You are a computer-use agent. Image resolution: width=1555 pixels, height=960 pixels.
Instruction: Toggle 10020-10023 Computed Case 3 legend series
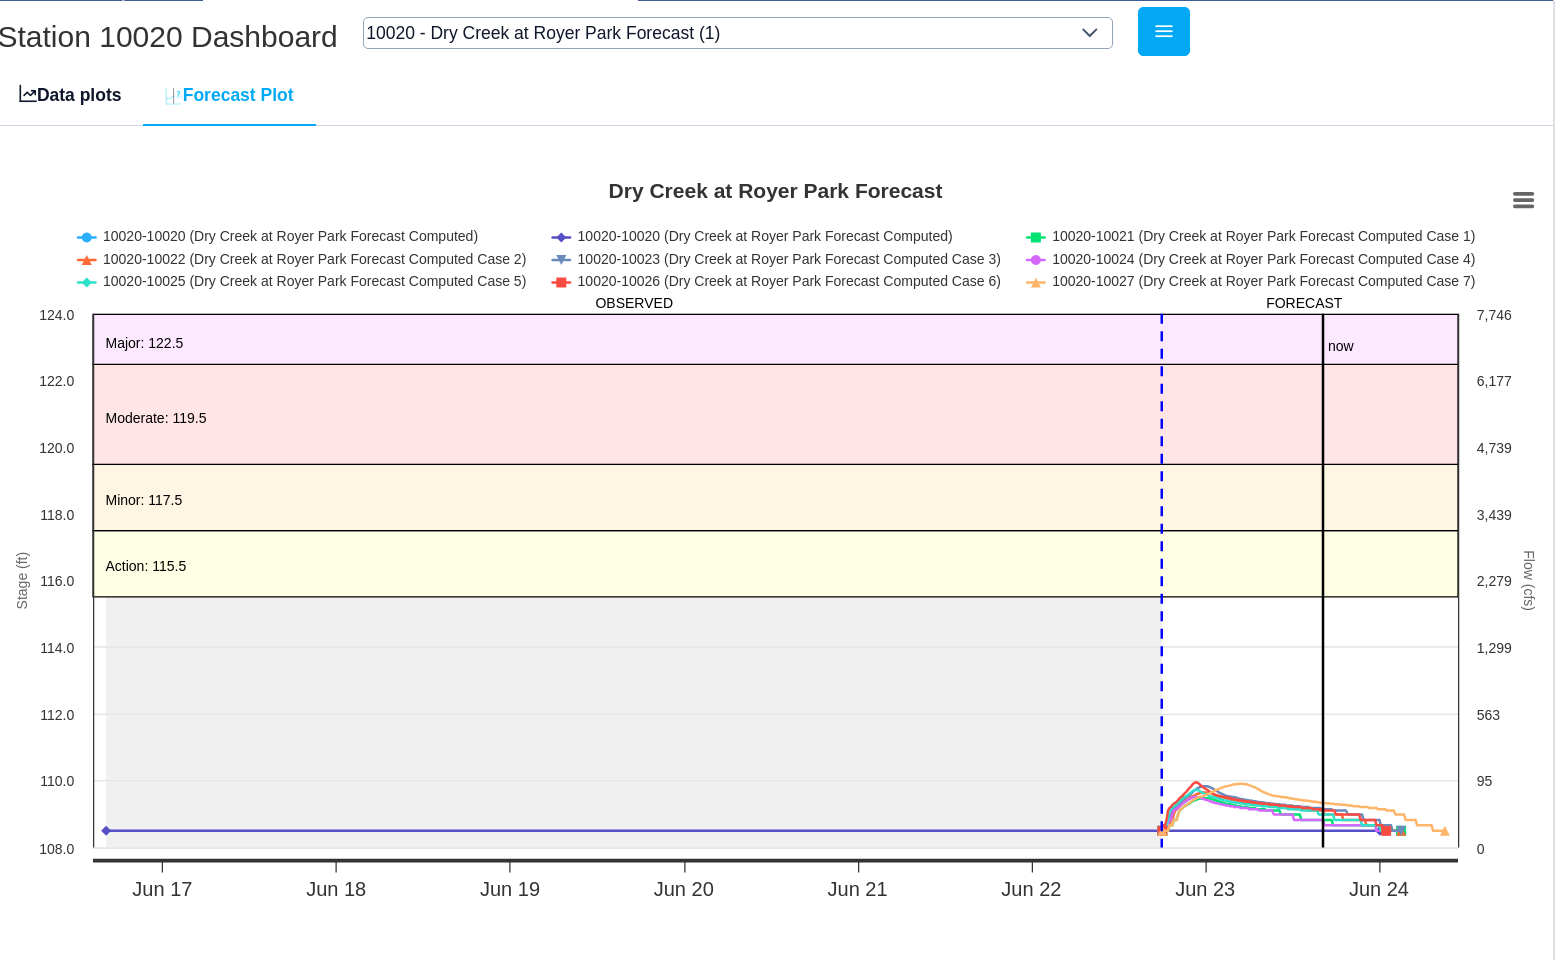click(776, 259)
